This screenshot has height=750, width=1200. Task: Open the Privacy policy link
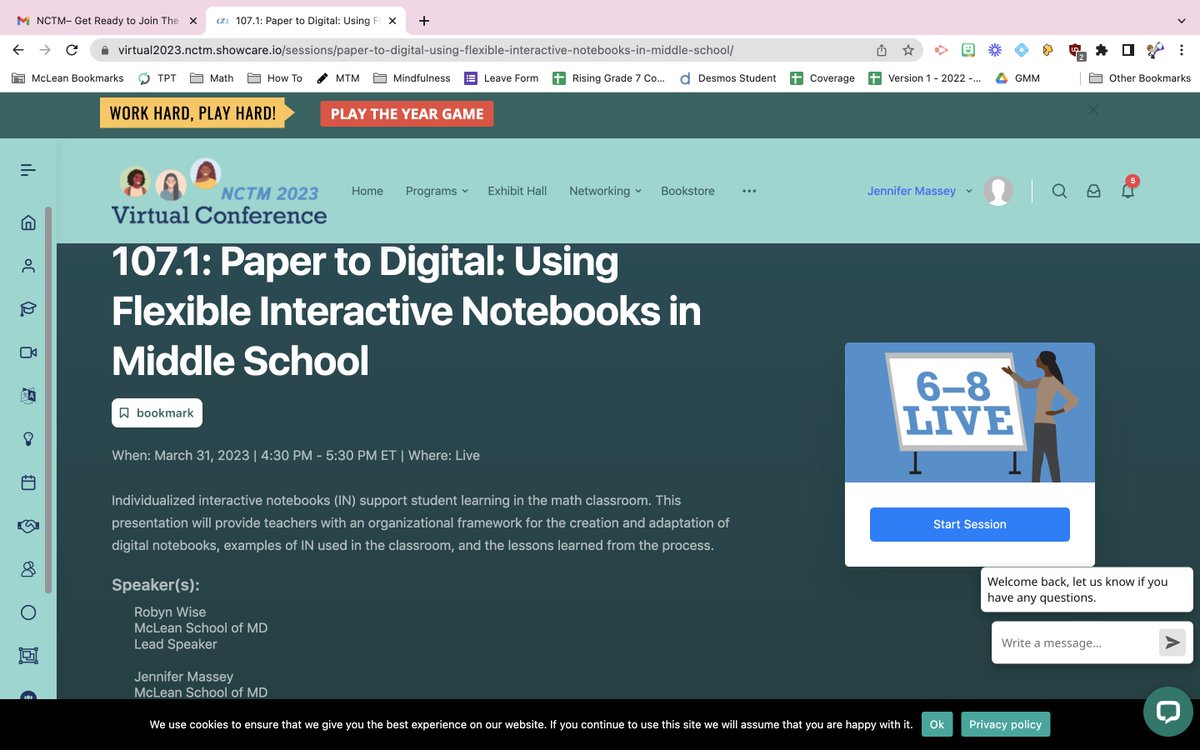(1005, 724)
